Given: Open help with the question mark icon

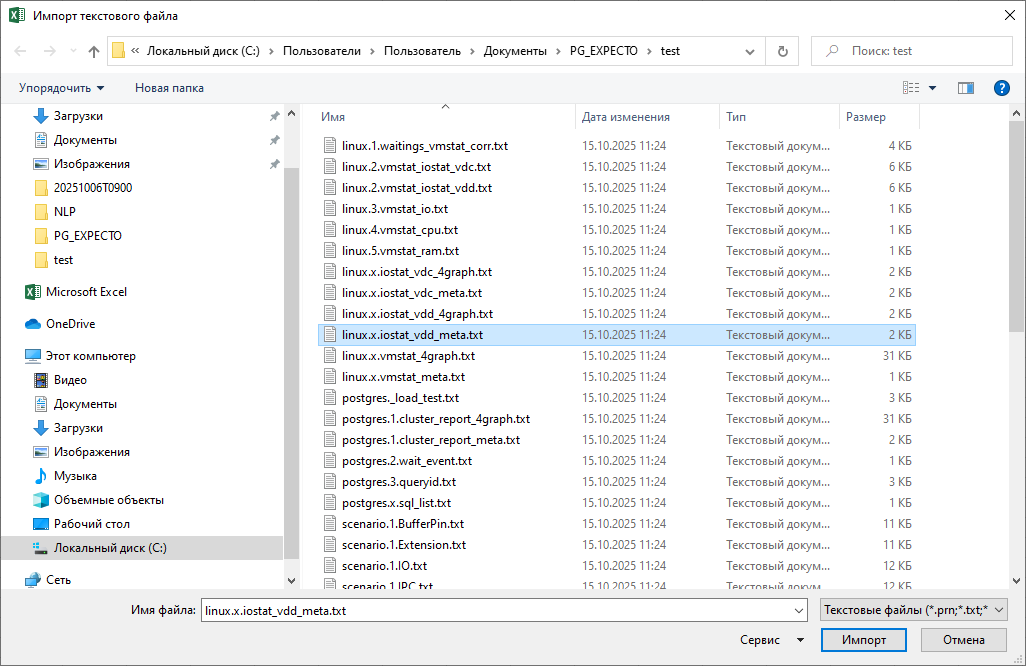Looking at the screenshot, I should point(1001,88).
